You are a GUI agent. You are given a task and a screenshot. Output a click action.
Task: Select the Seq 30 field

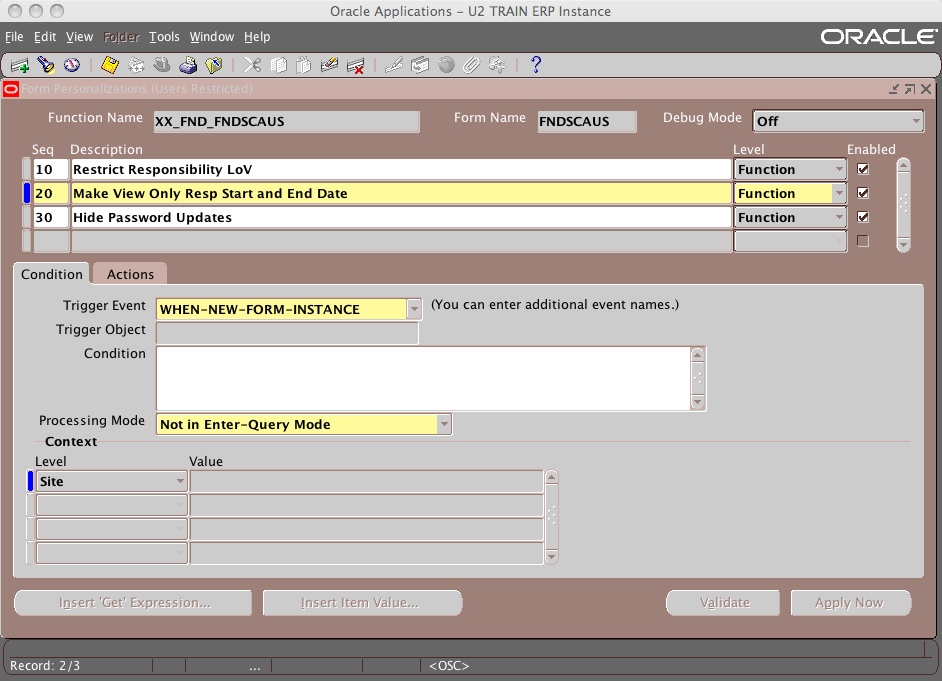click(x=51, y=217)
